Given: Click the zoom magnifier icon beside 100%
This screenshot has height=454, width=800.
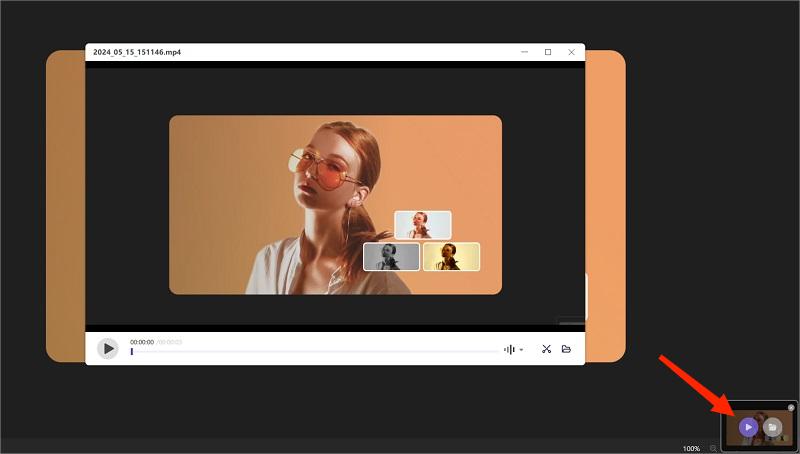Looking at the screenshot, I should 713,448.
